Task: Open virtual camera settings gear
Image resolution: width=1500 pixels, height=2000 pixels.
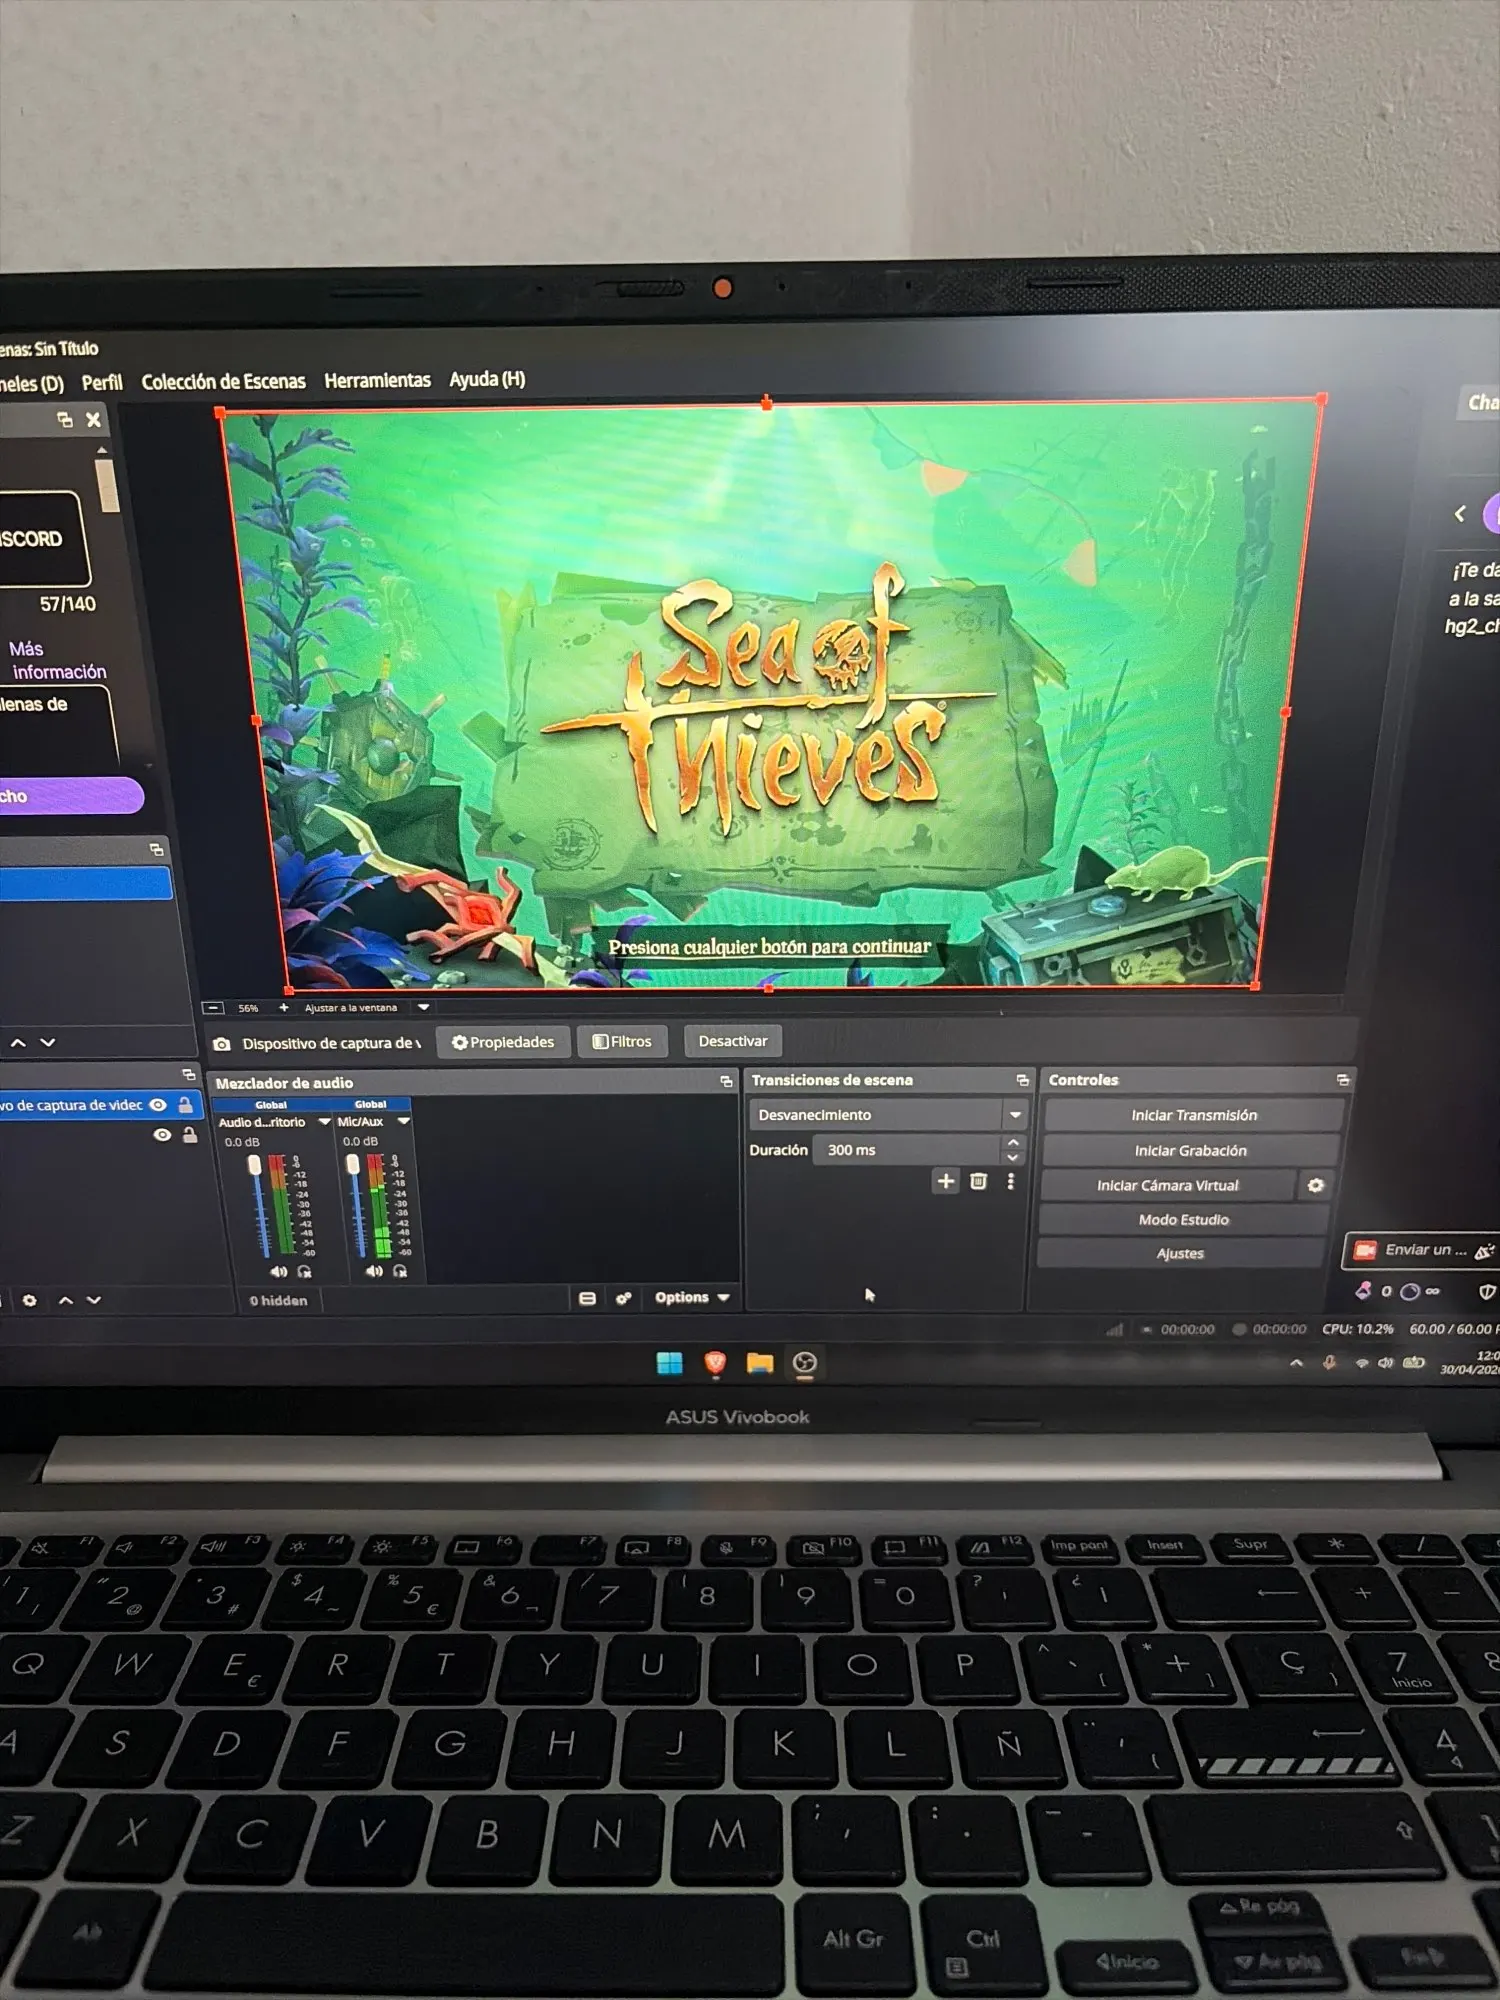Action: click(x=1316, y=1185)
